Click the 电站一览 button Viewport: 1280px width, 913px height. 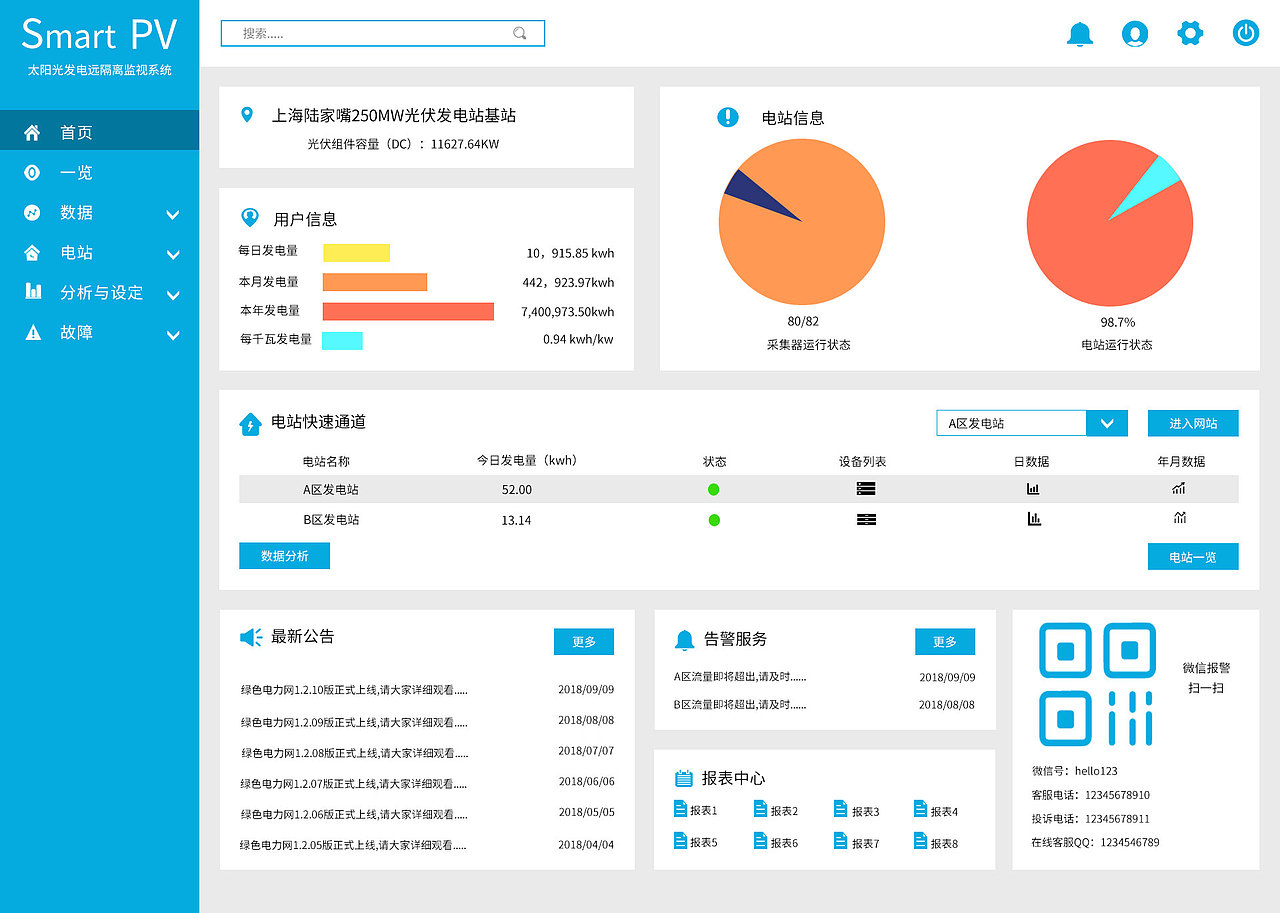[1193, 556]
